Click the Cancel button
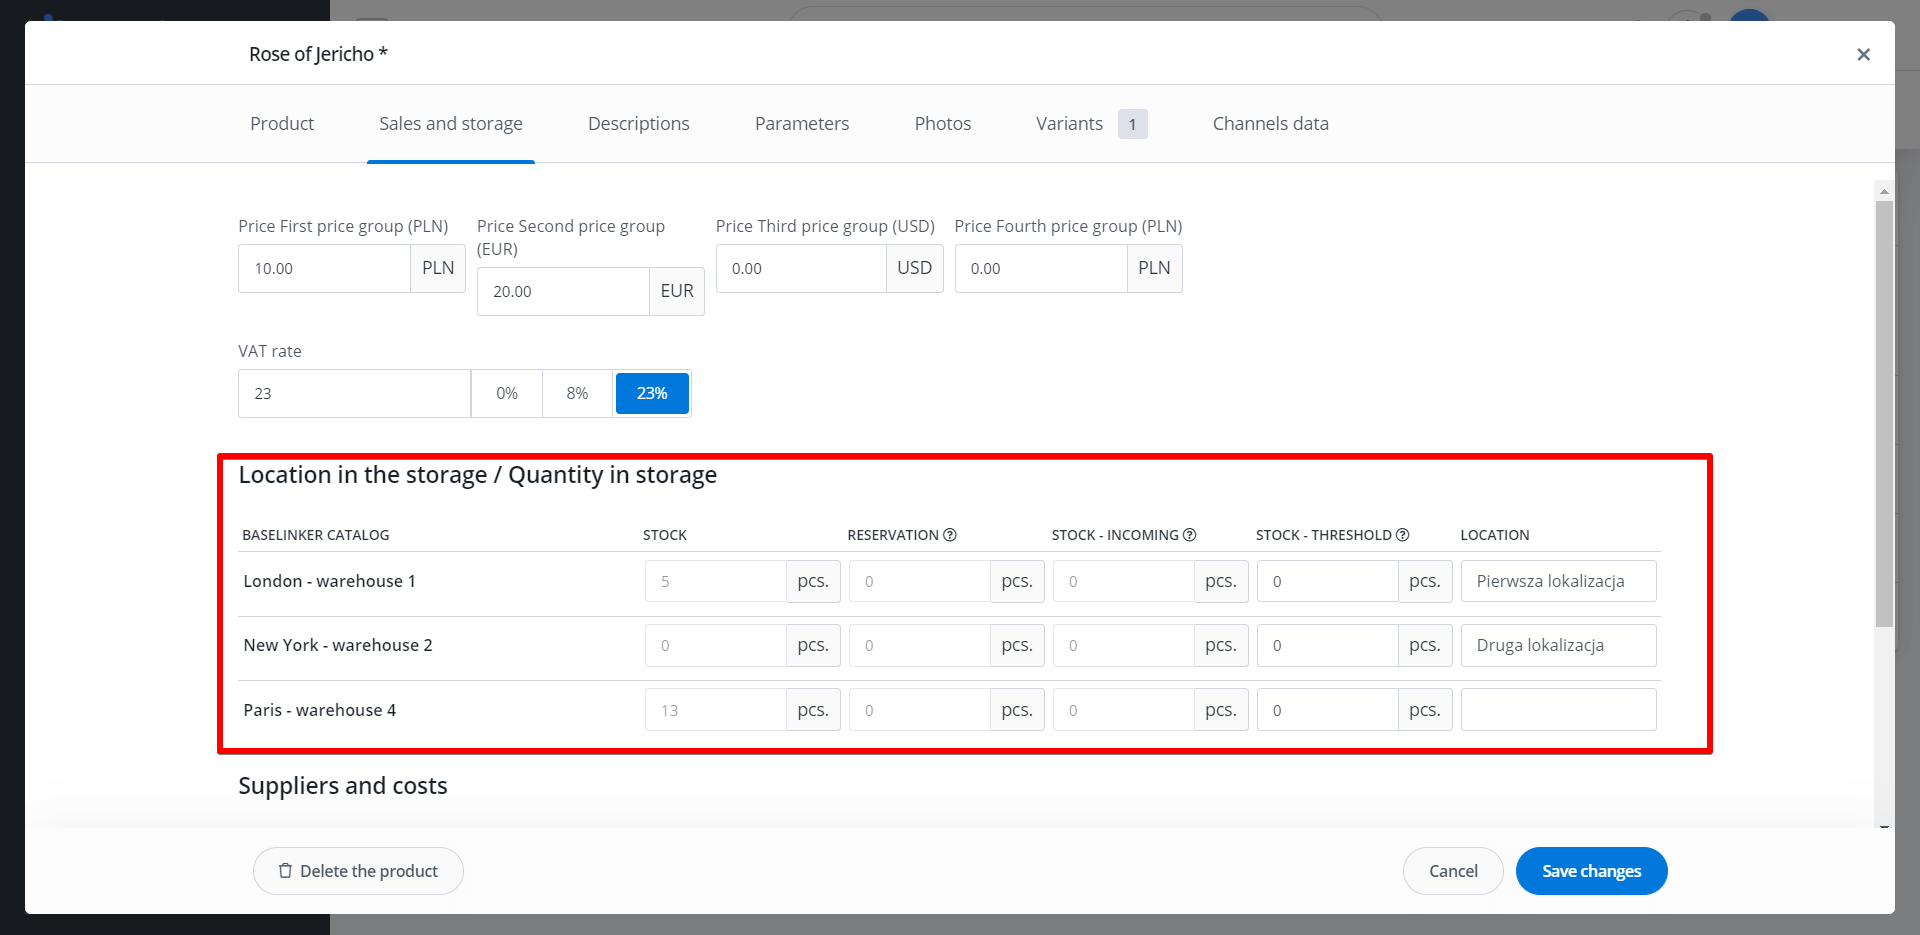1920x935 pixels. [1453, 871]
